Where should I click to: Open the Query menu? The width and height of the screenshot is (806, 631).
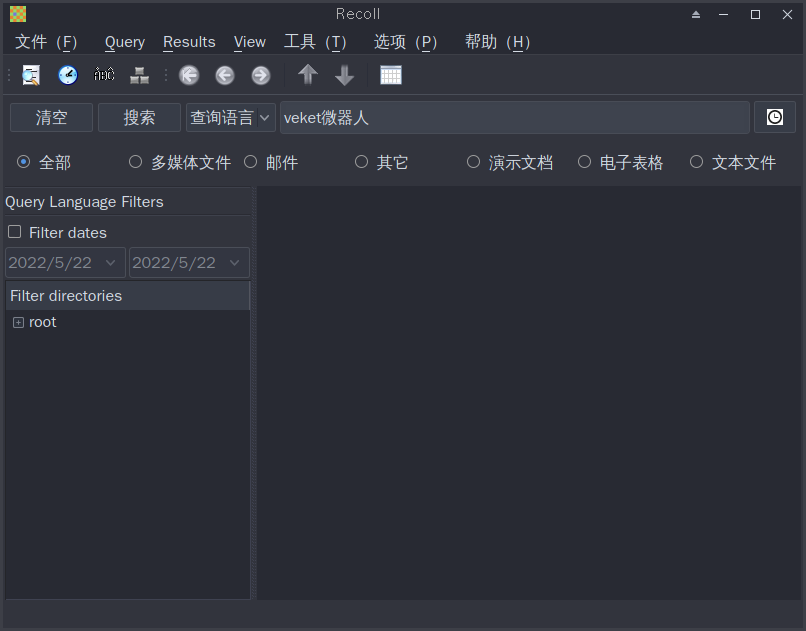coord(125,42)
